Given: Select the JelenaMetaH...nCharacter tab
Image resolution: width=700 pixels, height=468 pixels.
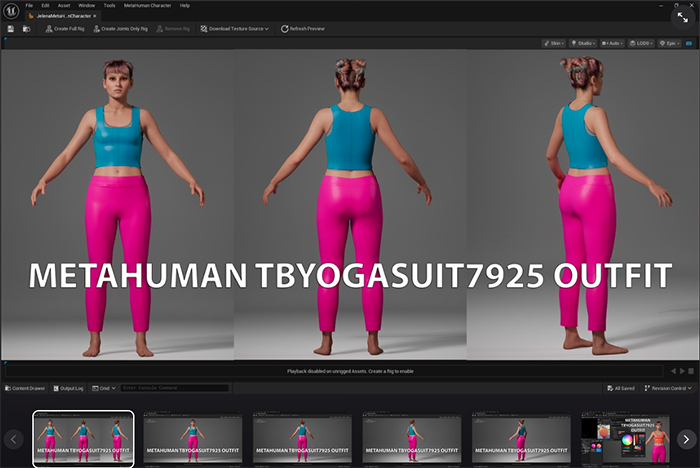Looking at the screenshot, I should coord(61,16).
